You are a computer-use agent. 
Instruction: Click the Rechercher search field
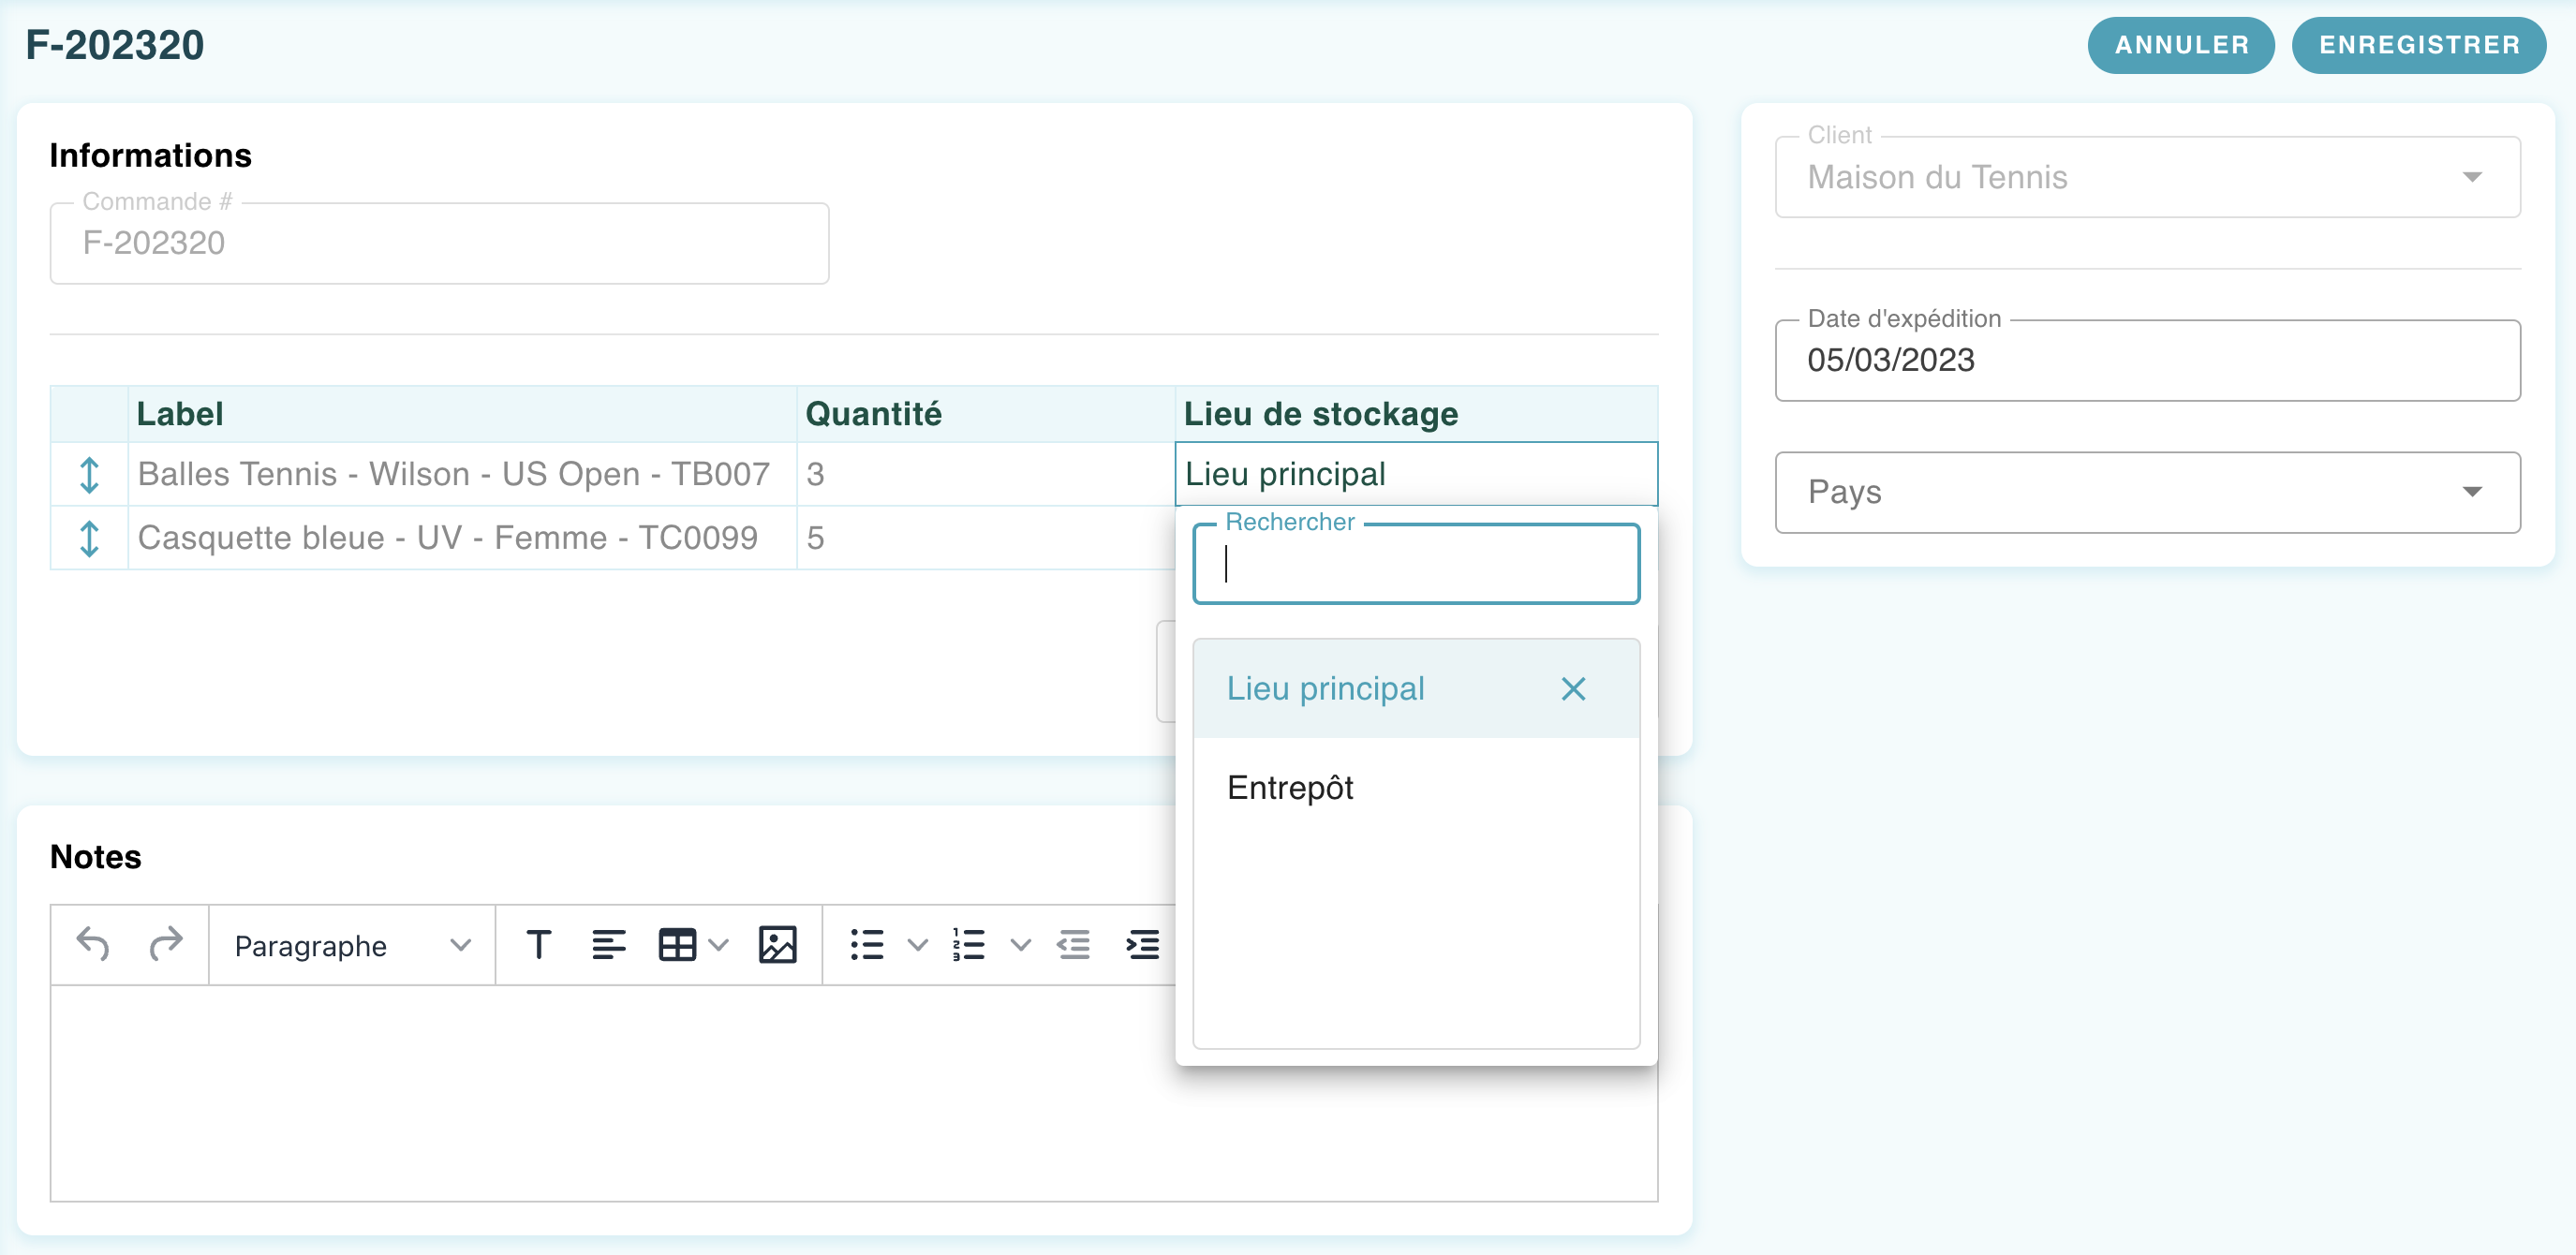point(1416,564)
